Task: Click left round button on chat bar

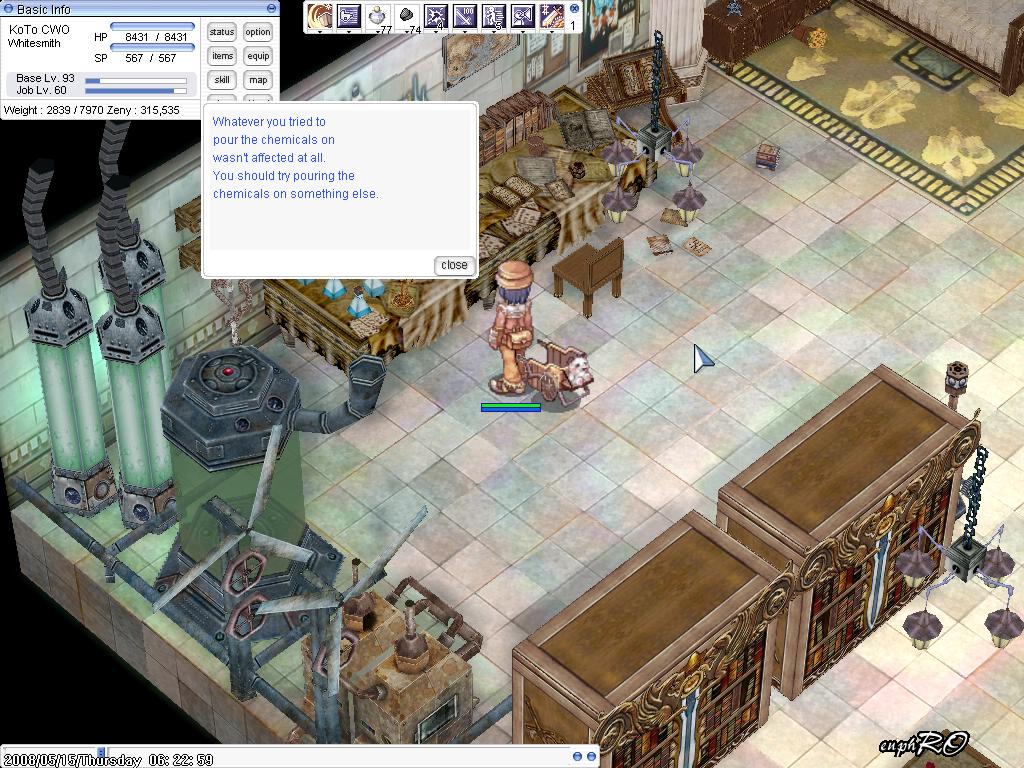Action: pyautogui.click(x=577, y=756)
